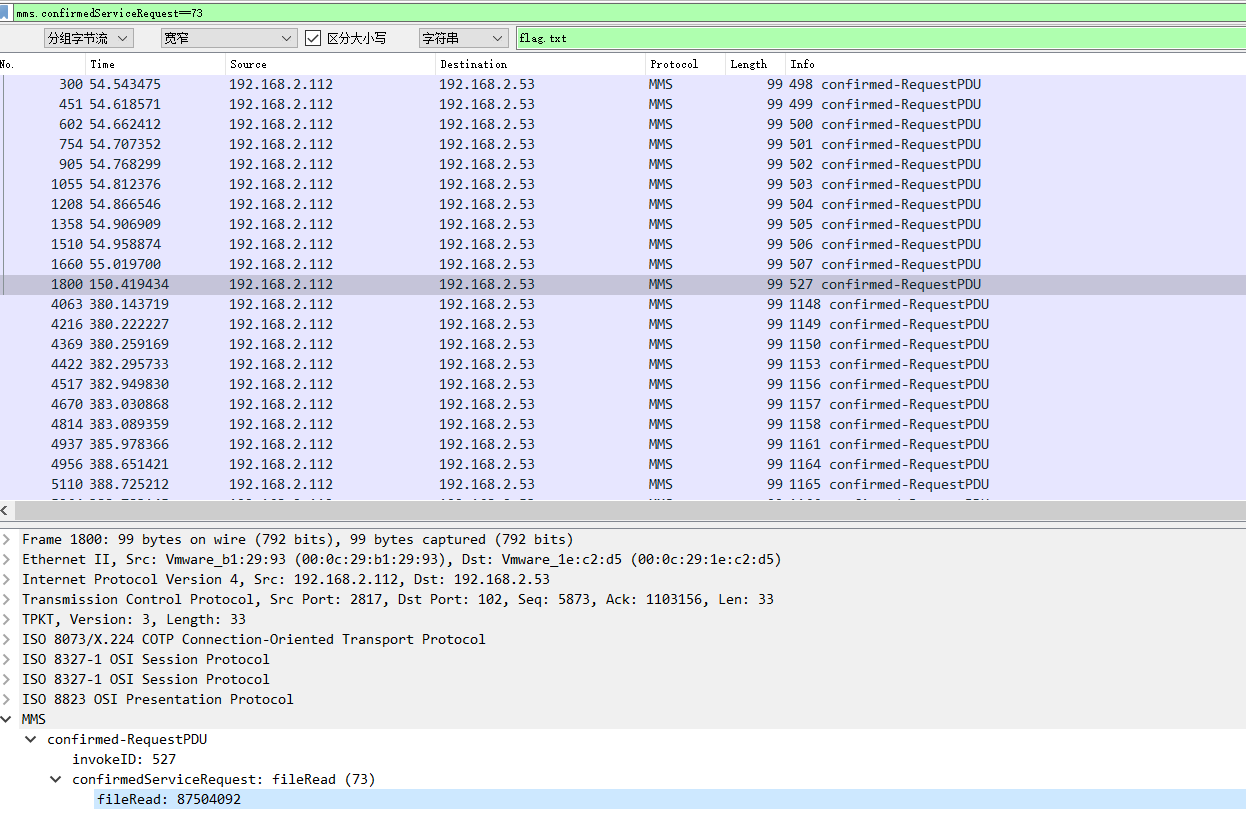Select packet number 4063
The image size is (1246, 839).
[x=623, y=304]
